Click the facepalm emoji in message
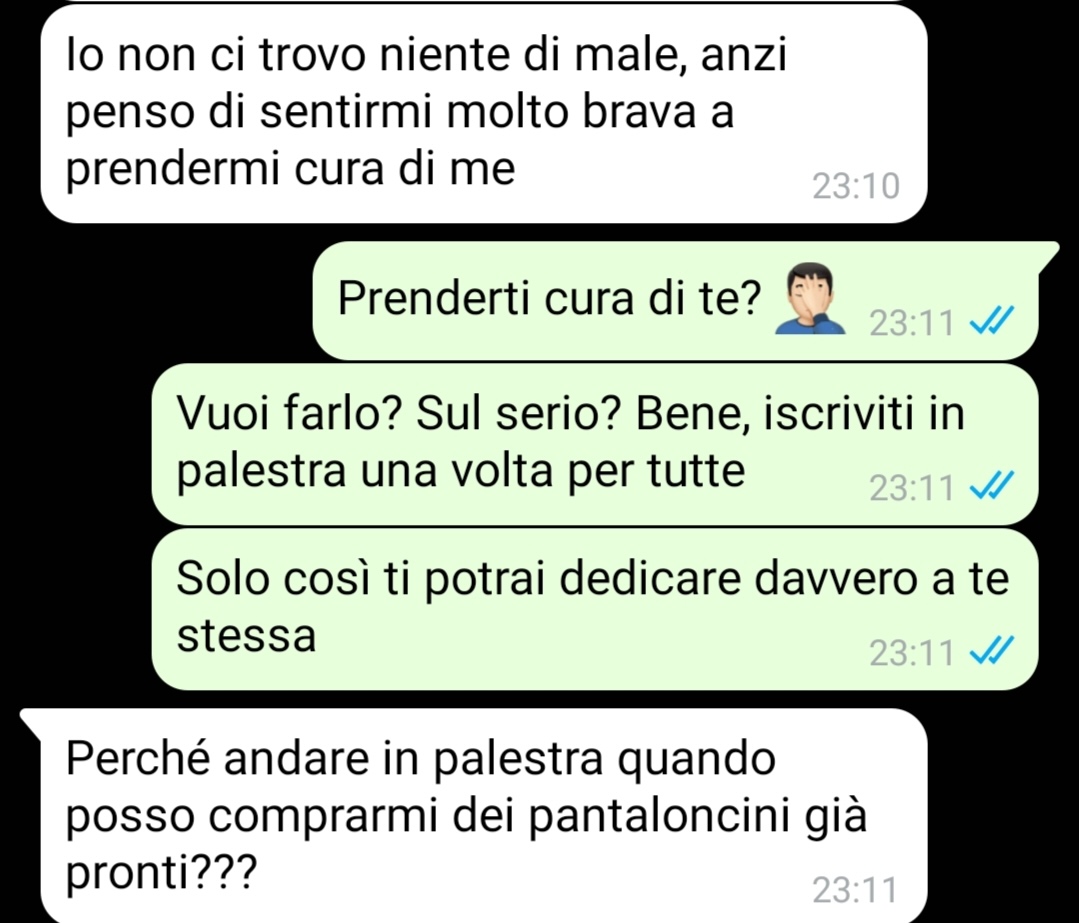This screenshot has width=1079, height=923. coord(810,299)
